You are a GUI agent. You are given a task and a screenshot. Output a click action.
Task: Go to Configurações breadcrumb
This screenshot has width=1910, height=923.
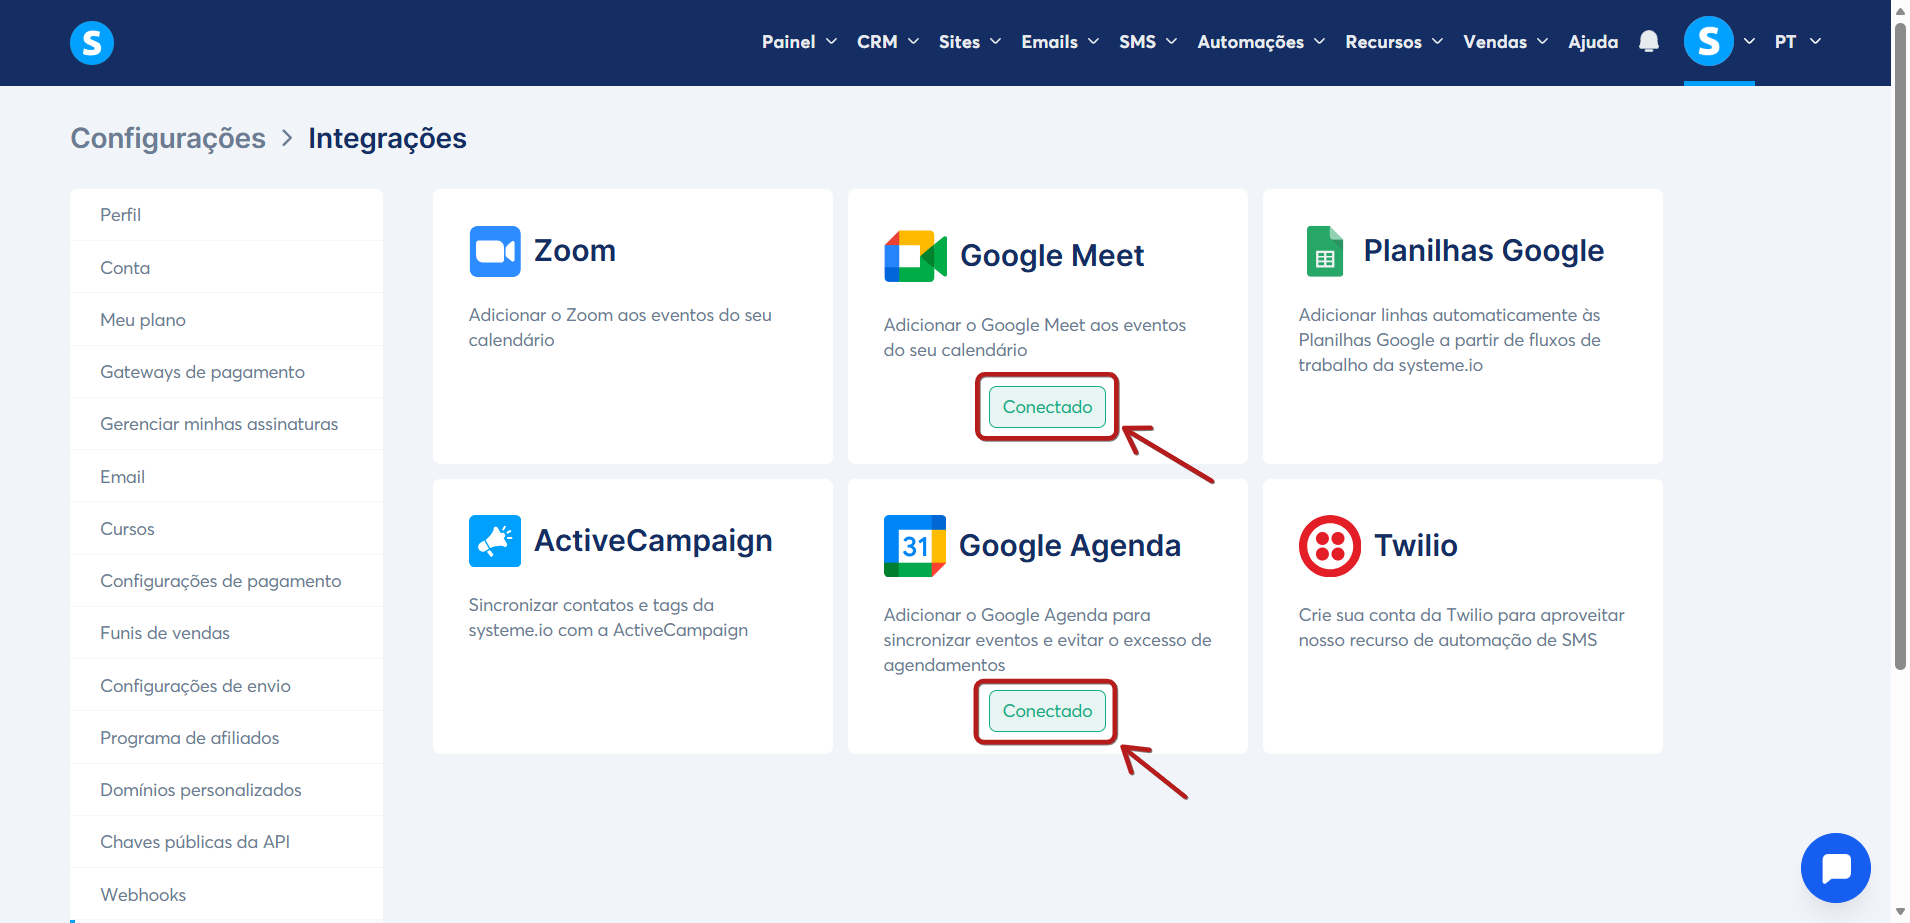168,138
